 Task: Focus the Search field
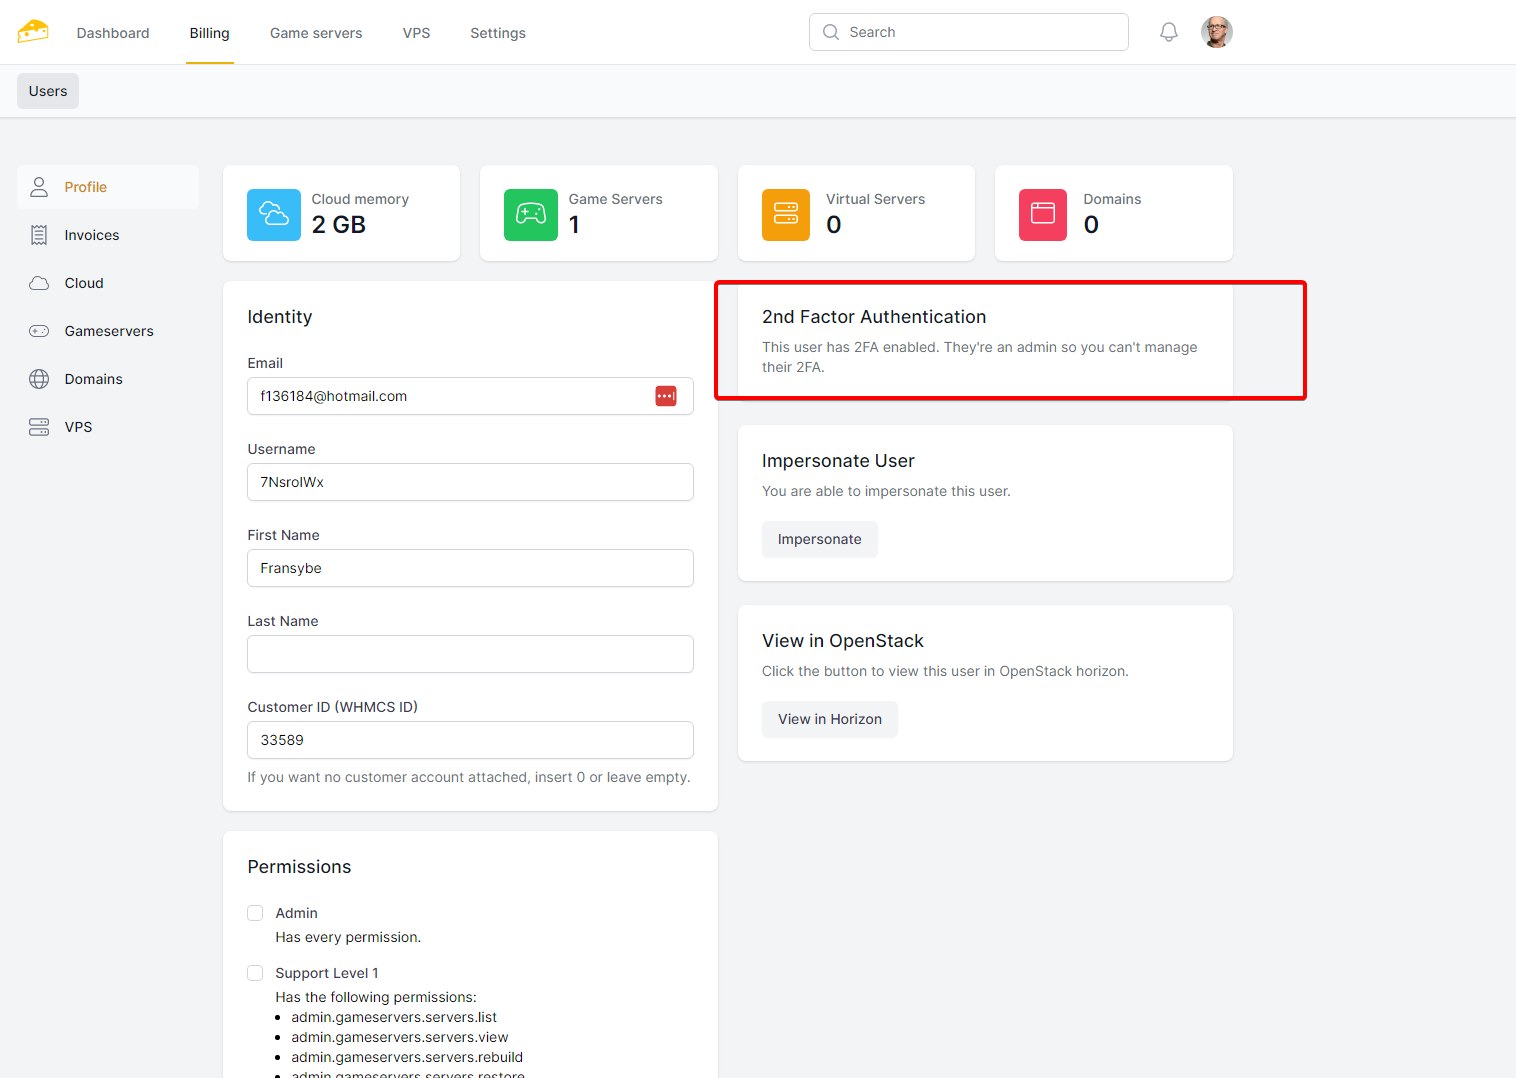(980, 32)
